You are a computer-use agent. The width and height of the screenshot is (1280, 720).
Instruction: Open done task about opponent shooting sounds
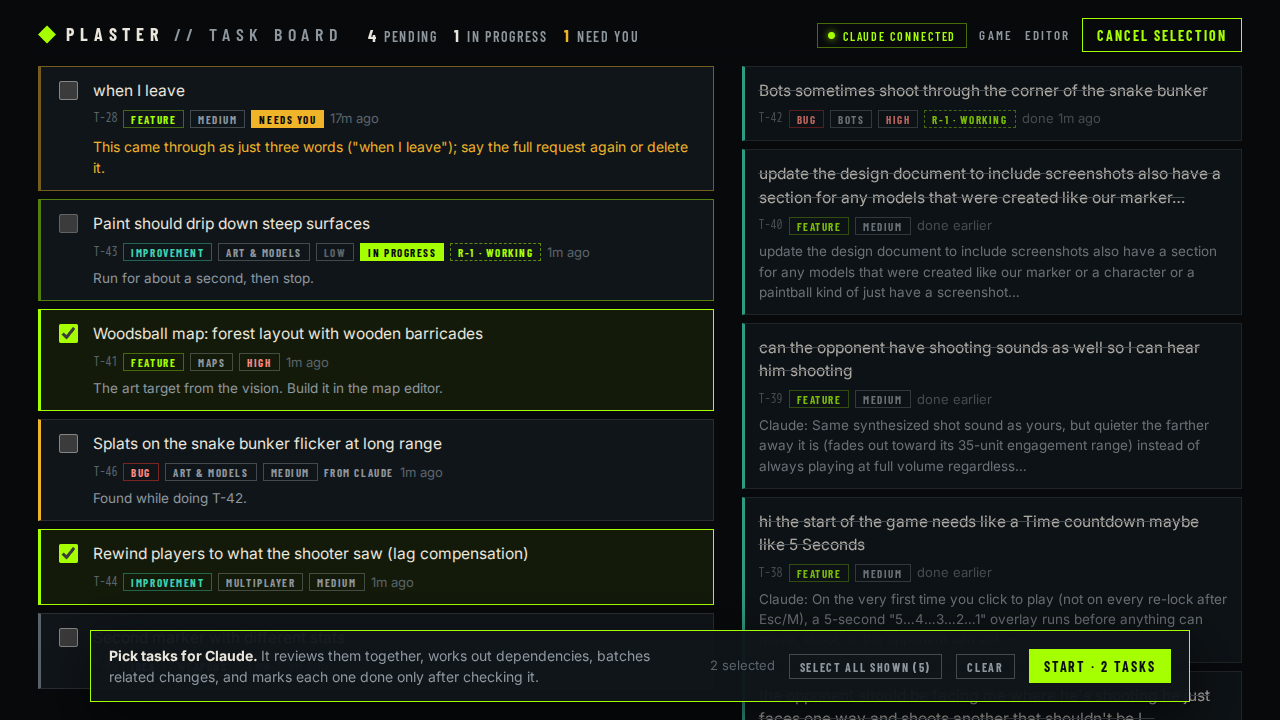coord(979,359)
